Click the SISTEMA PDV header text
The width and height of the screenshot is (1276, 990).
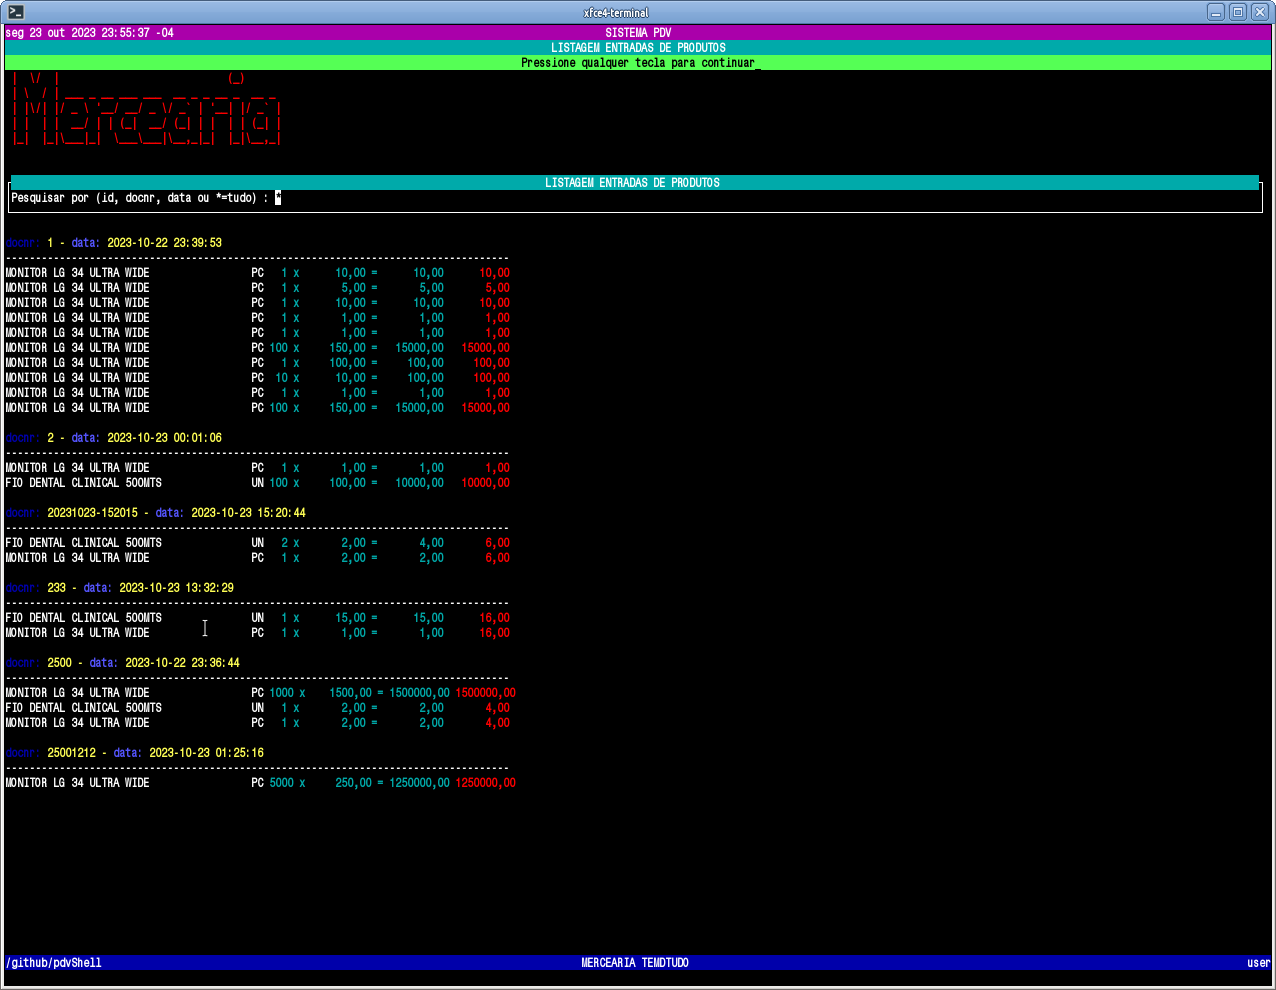point(638,33)
